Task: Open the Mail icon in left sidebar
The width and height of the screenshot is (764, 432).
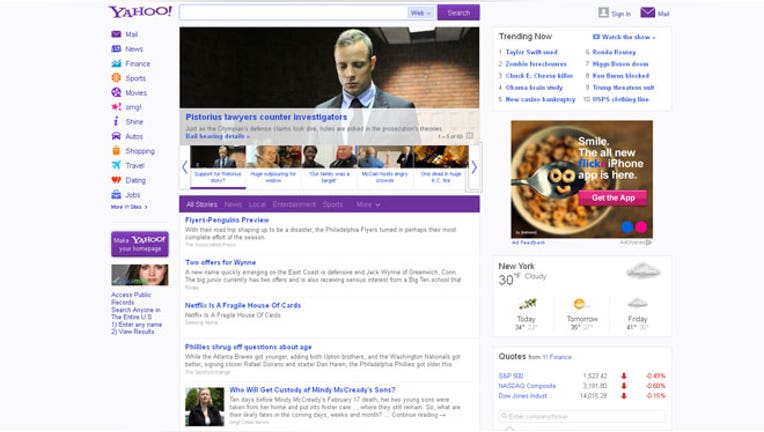Action: click(116, 34)
